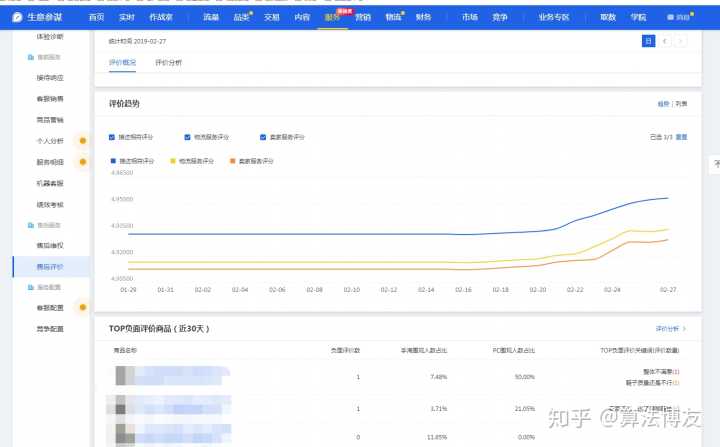
Task: Go to previous date with left arrow
Action: tap(665, 40)
